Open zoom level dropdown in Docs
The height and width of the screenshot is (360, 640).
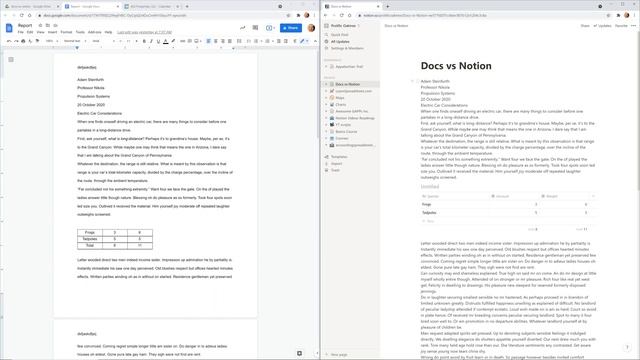pyautogui.click(x=51, y=41)
